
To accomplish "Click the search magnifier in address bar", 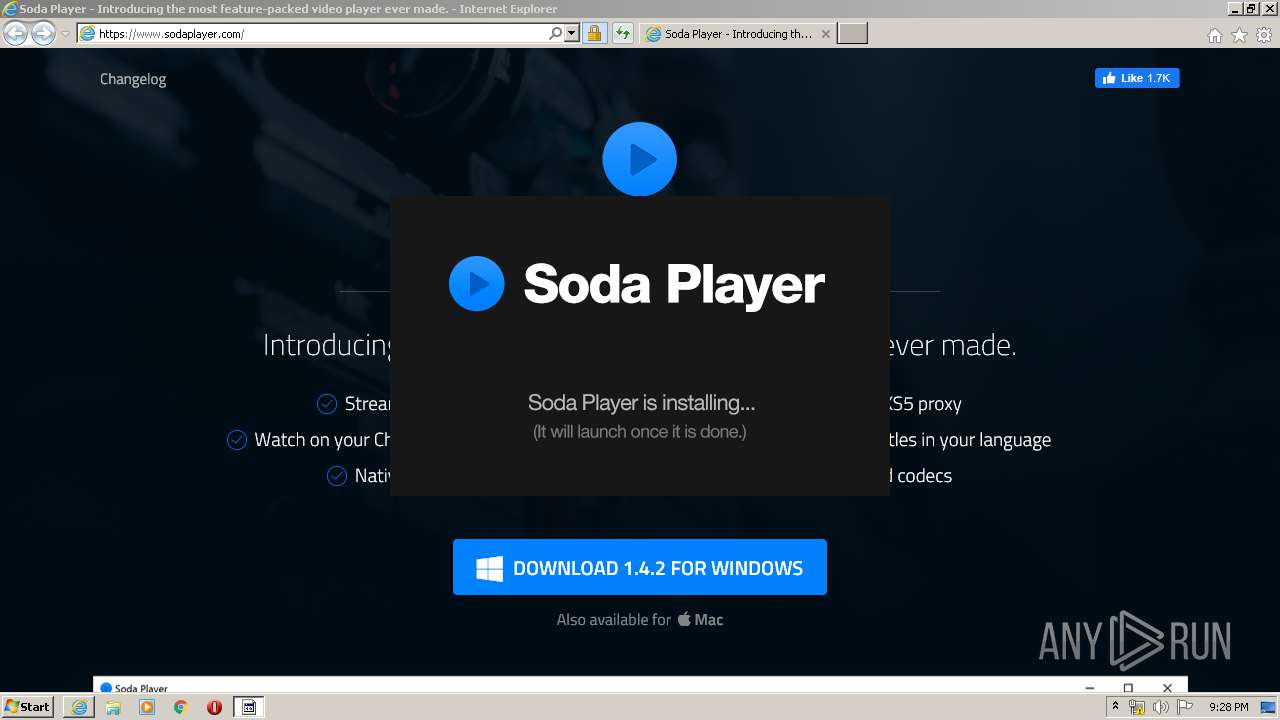I will (x=556, y=33).
